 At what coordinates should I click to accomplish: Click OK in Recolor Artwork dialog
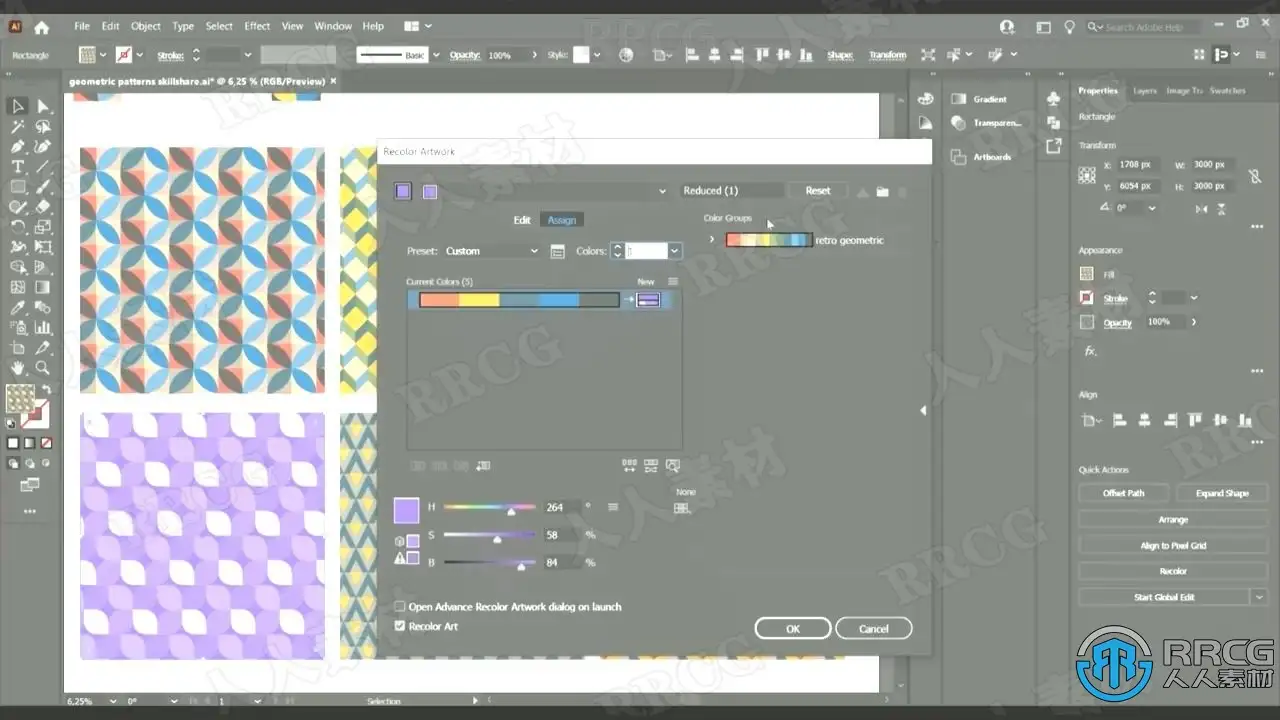click(x=793, y=629)
